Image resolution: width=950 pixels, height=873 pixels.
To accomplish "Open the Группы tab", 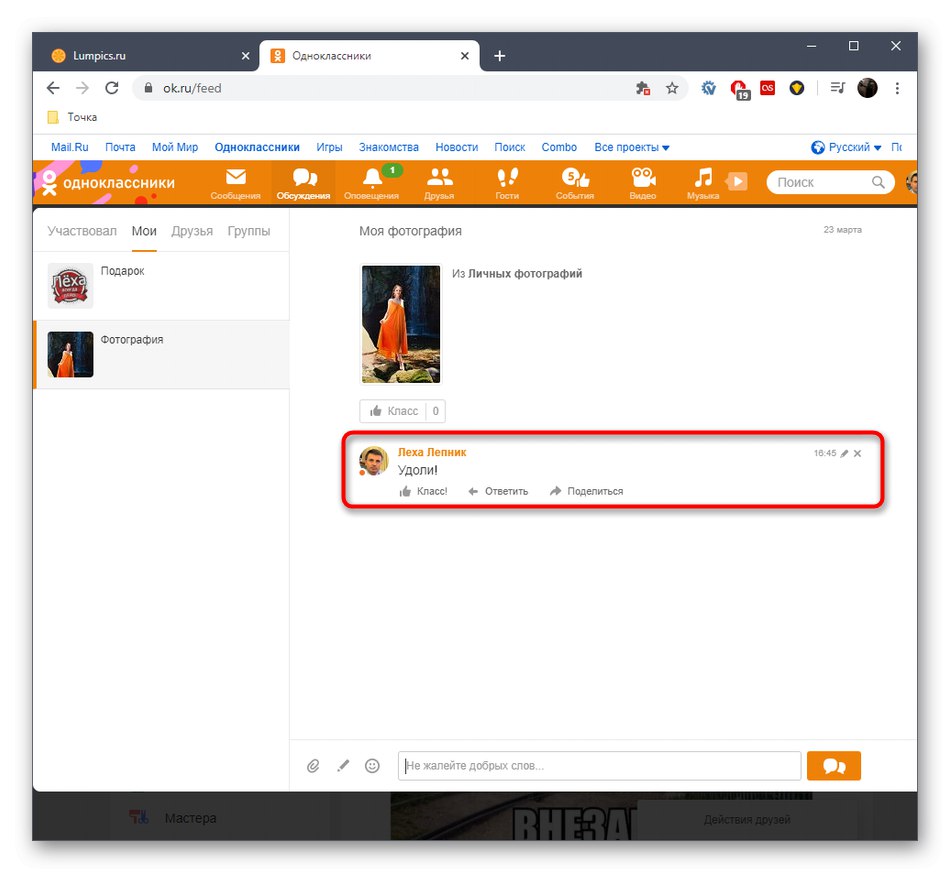I will [250, 230].
